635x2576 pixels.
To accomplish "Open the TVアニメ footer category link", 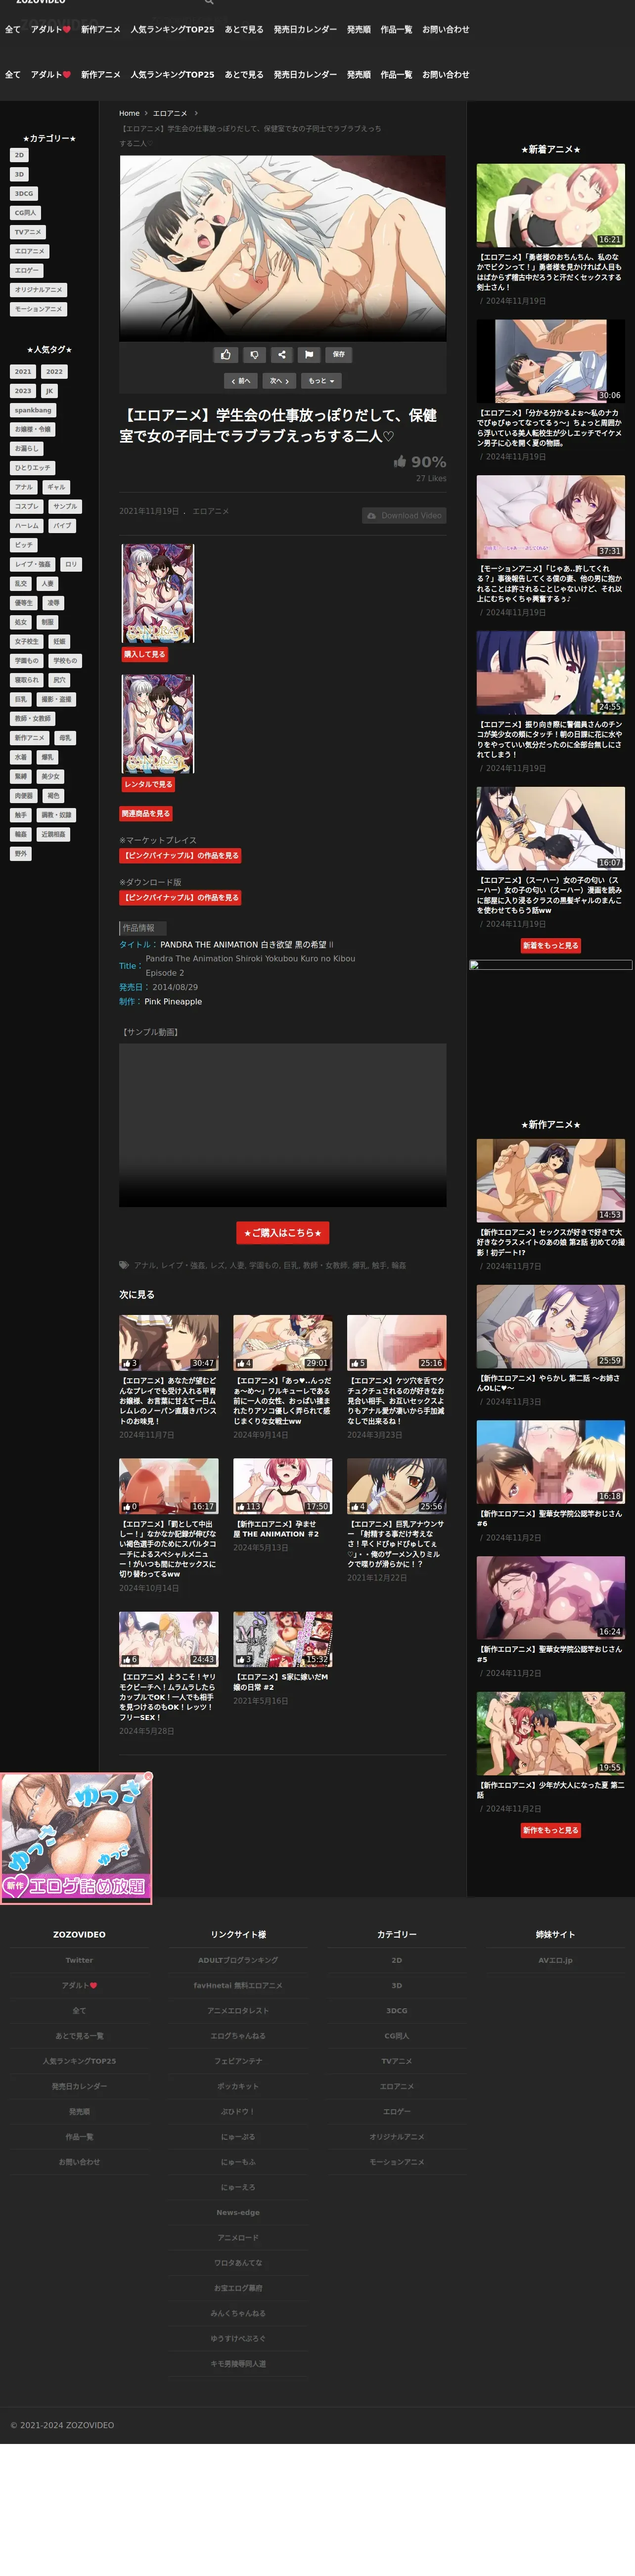I will click(397, 2061).
